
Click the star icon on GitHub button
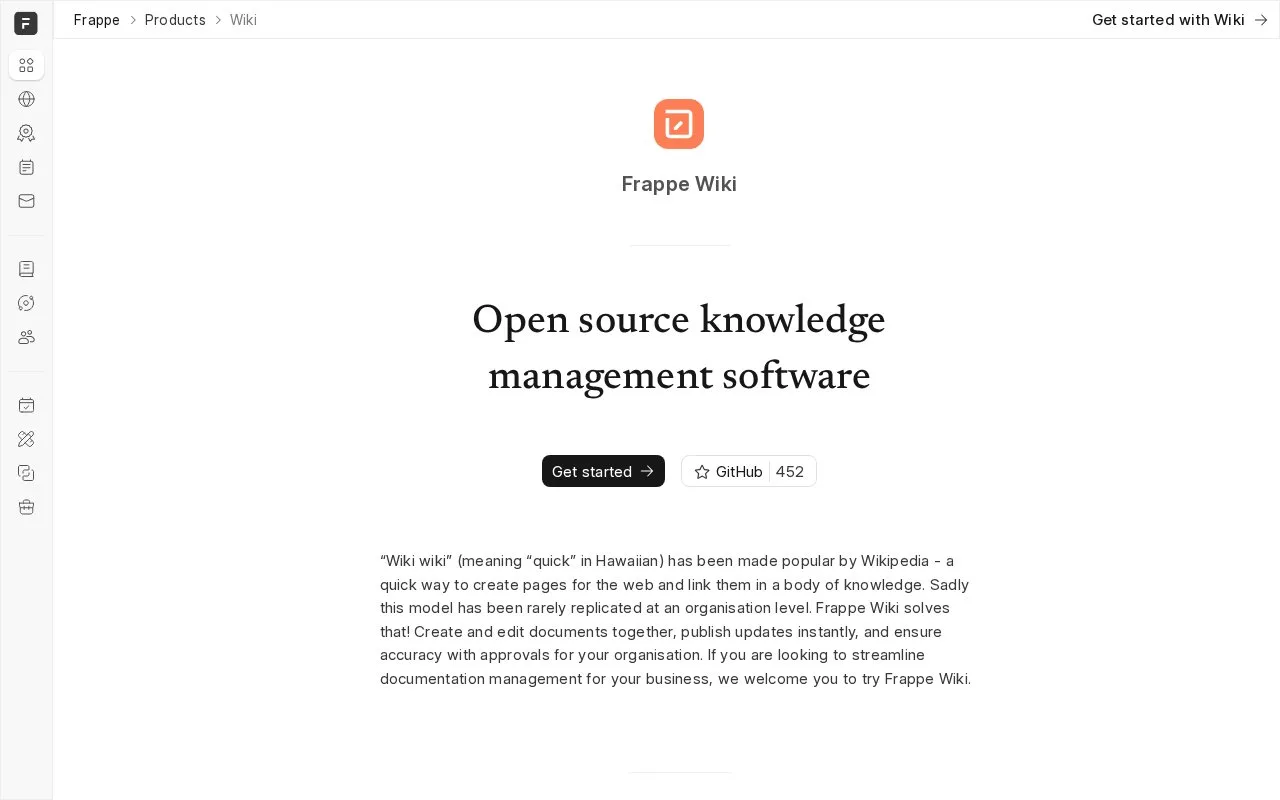coord(702,472)
